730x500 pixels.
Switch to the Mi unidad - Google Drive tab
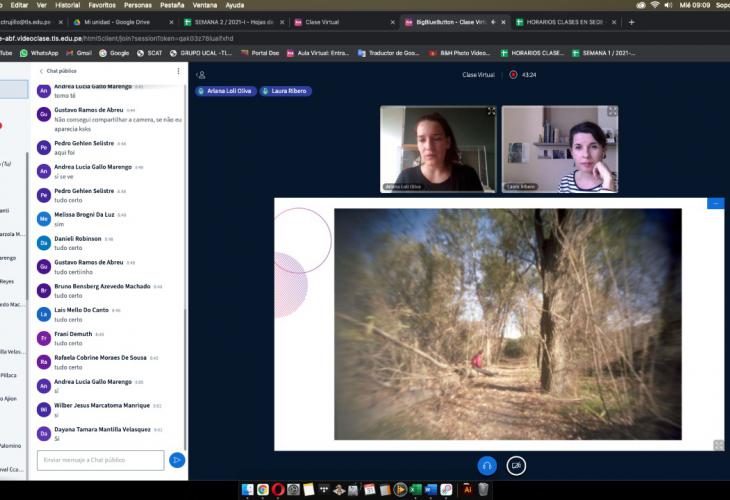(123, 22)
